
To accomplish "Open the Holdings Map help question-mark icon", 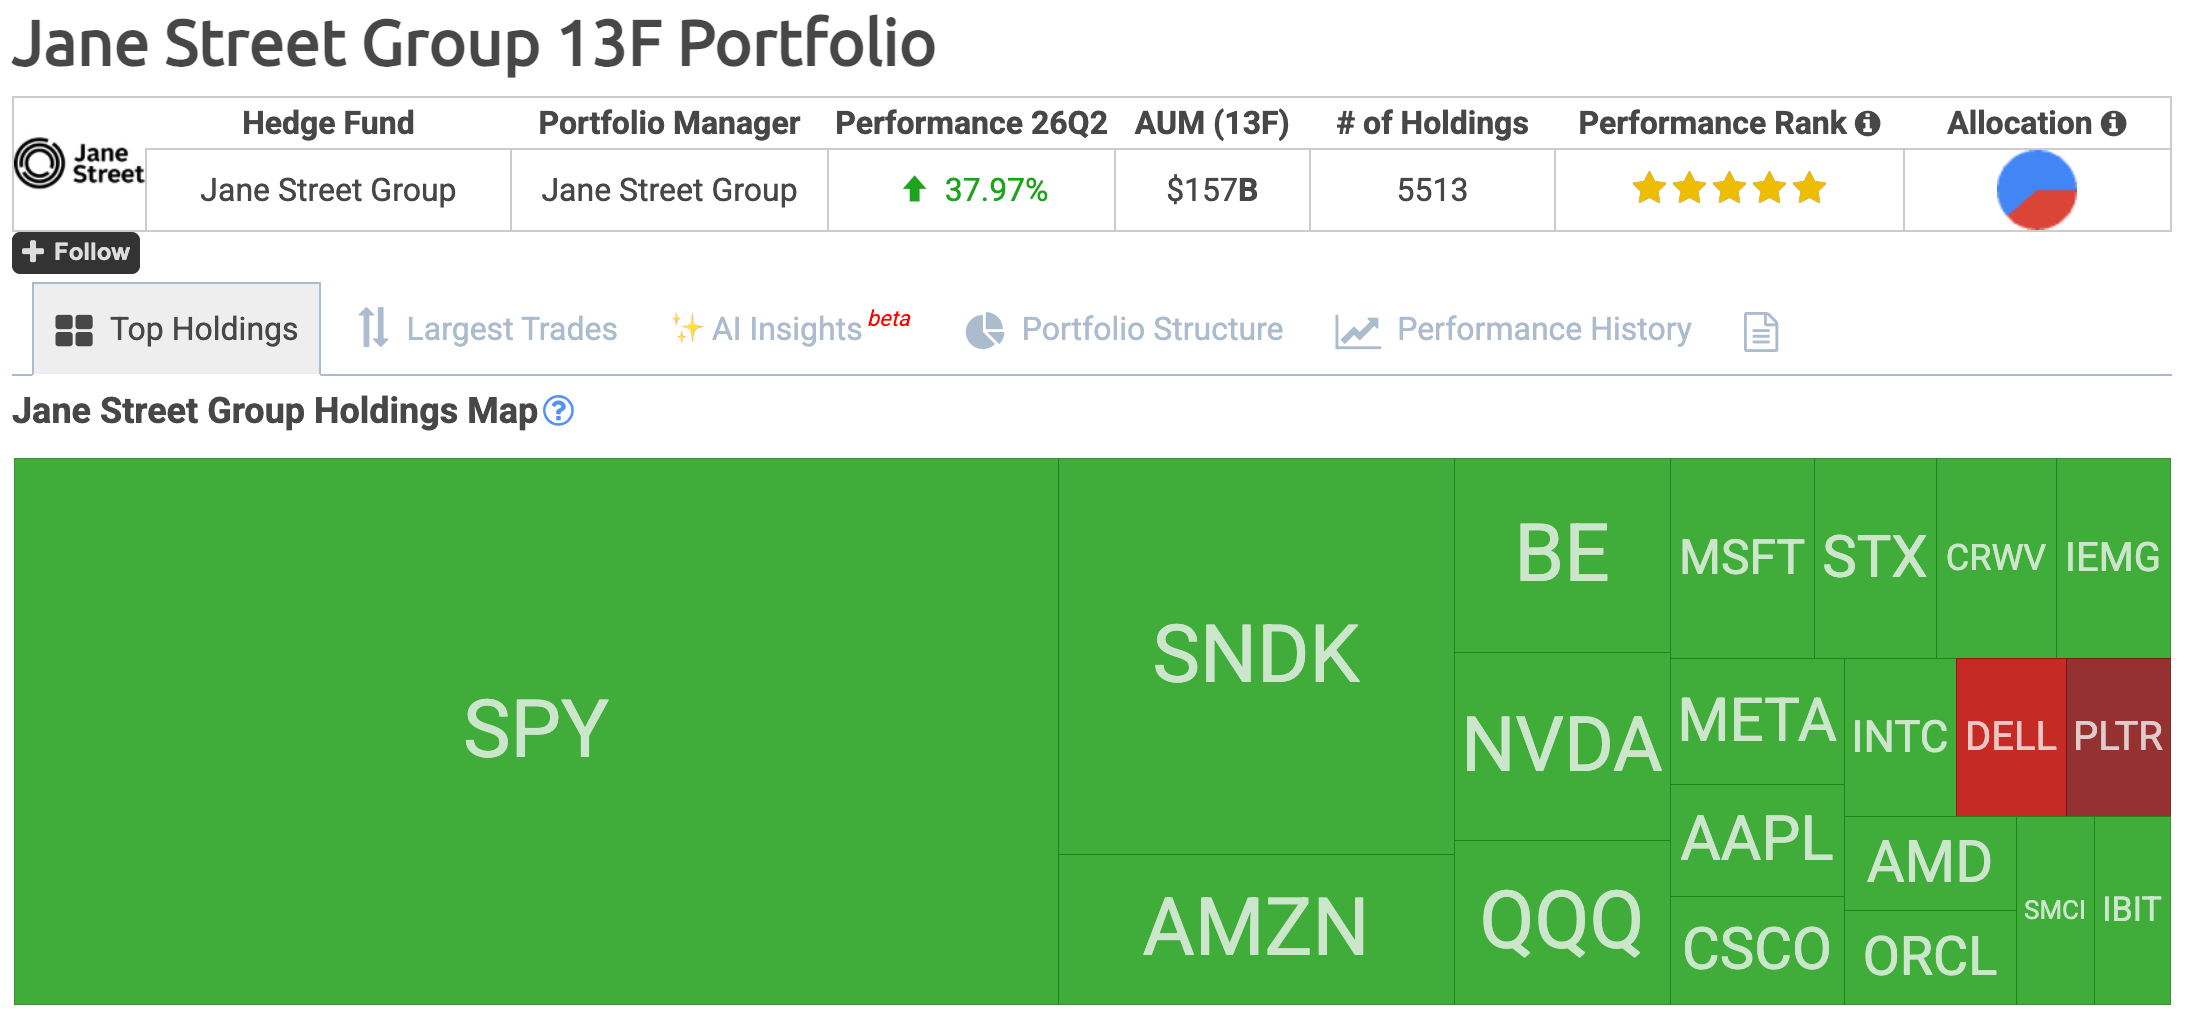I will coord(558,411).
